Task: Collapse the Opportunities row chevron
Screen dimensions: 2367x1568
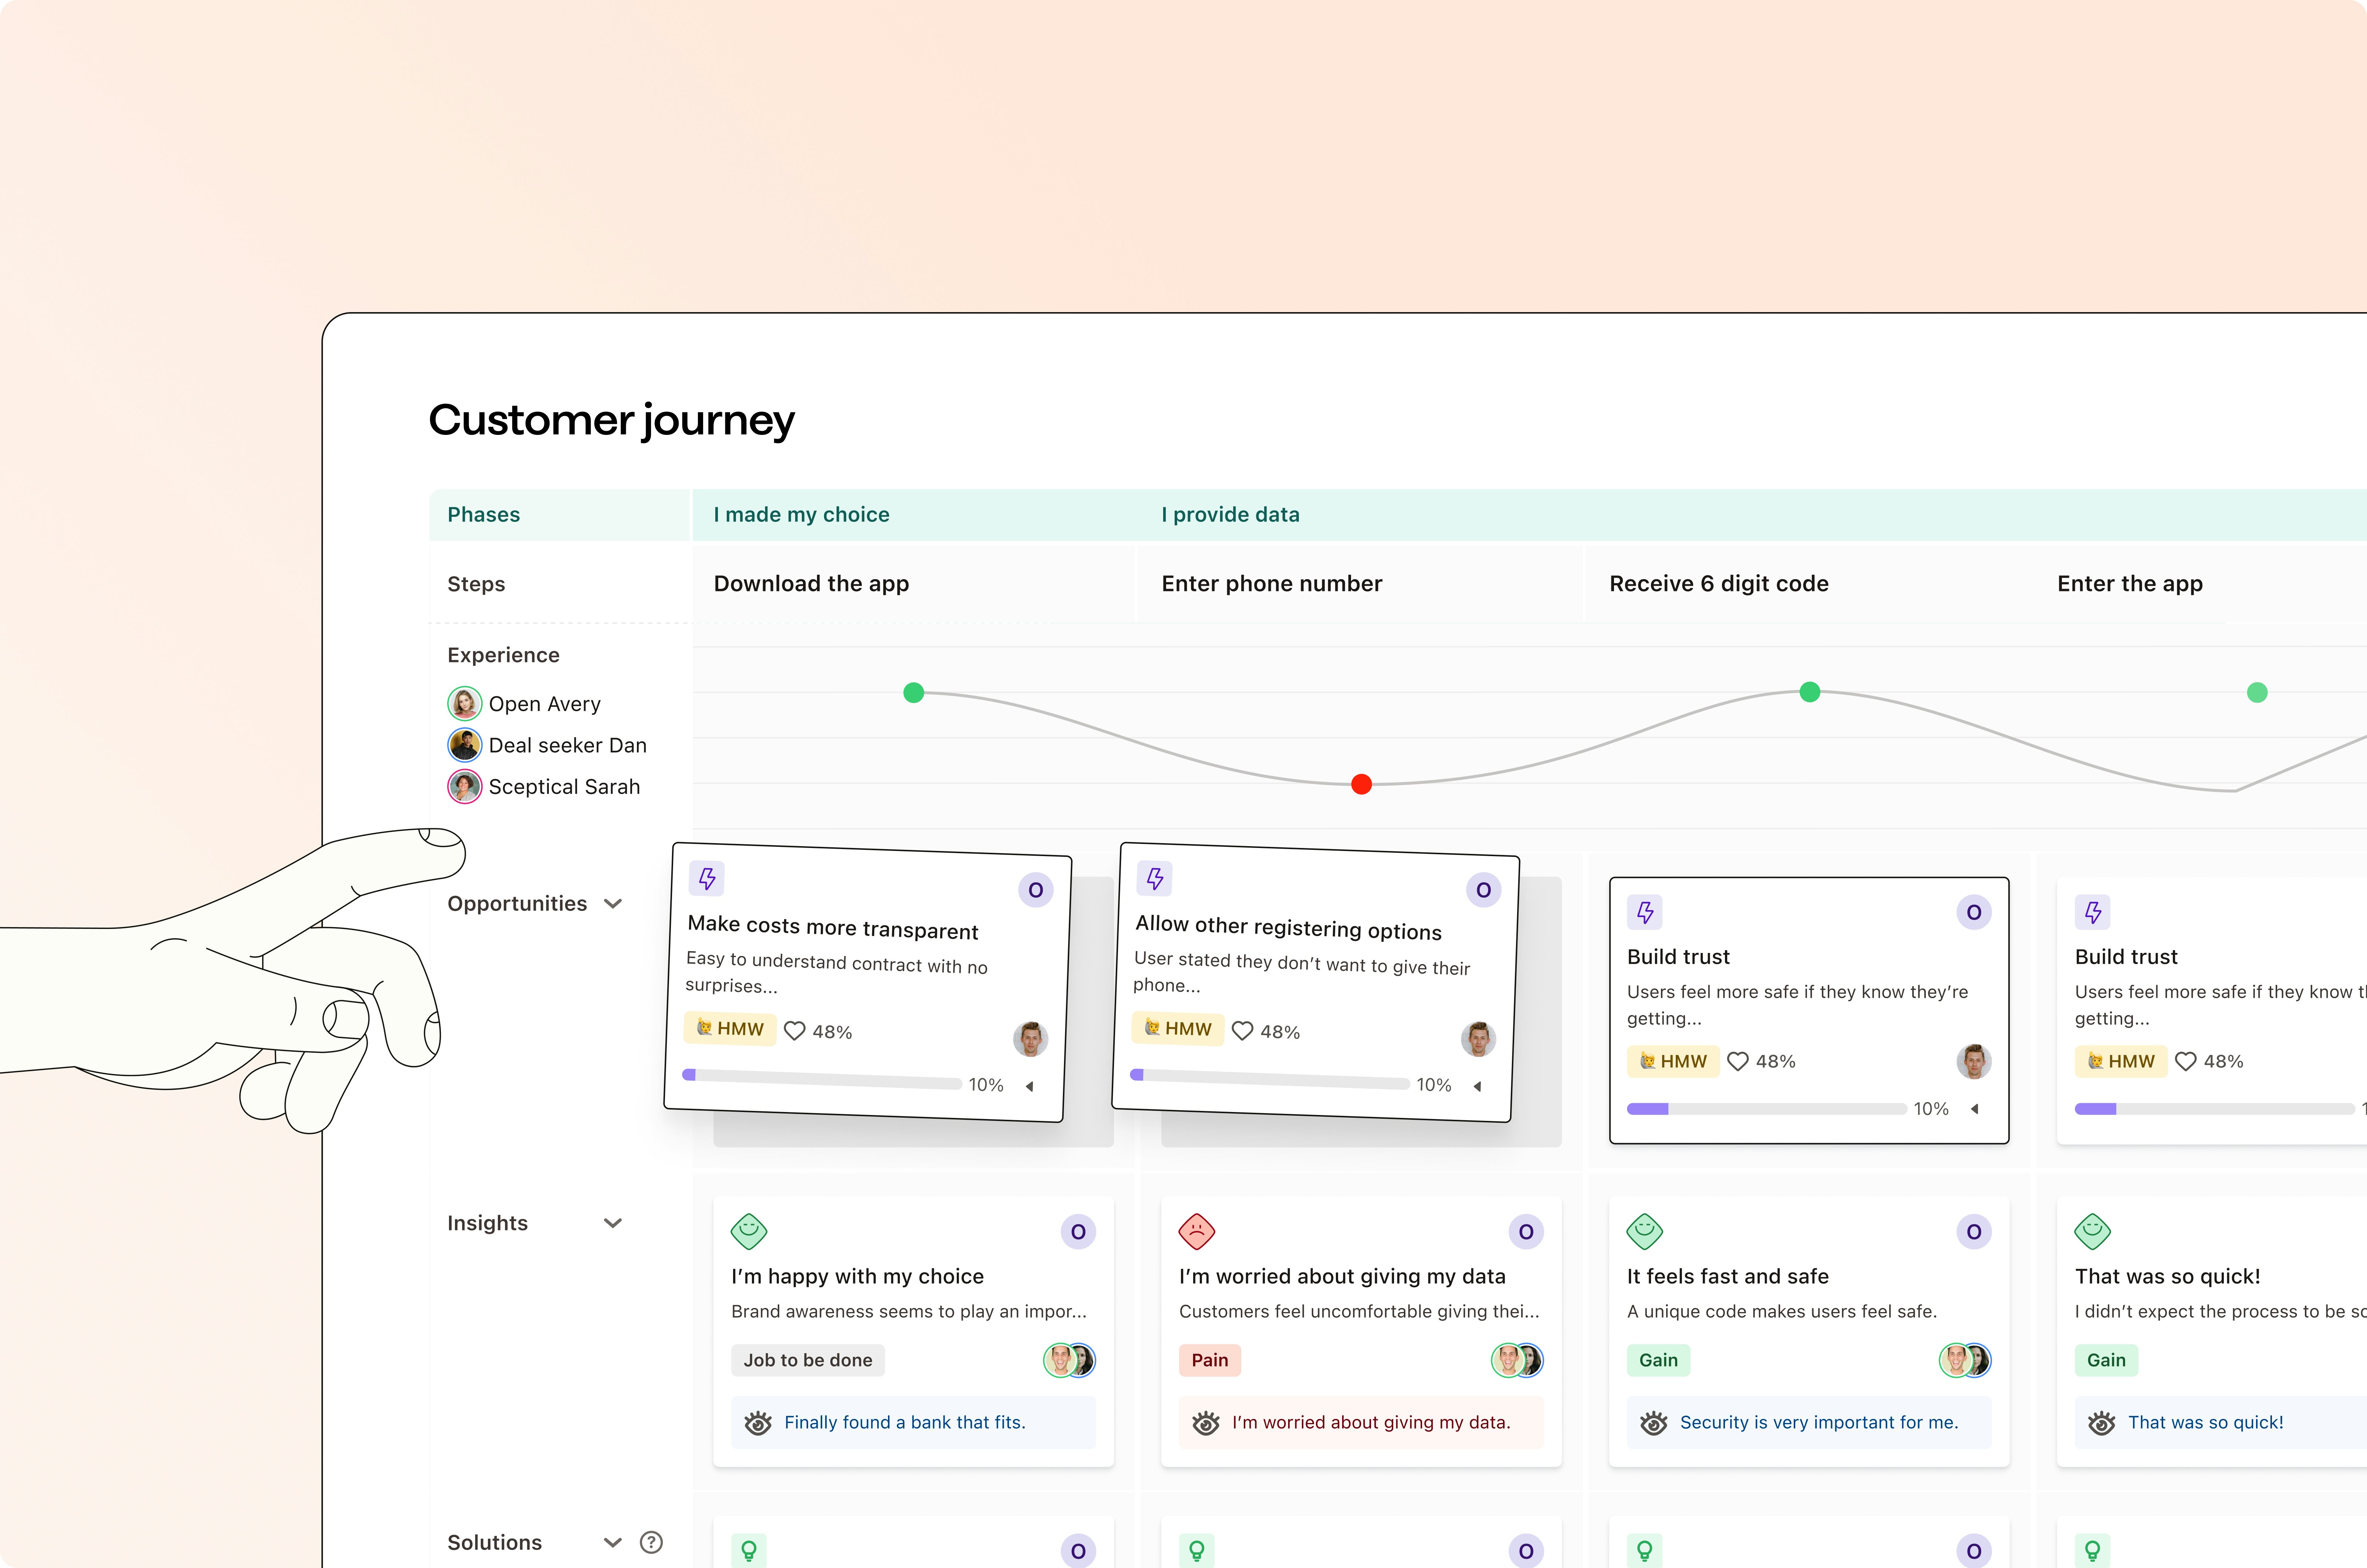Action: click(613, 904)
